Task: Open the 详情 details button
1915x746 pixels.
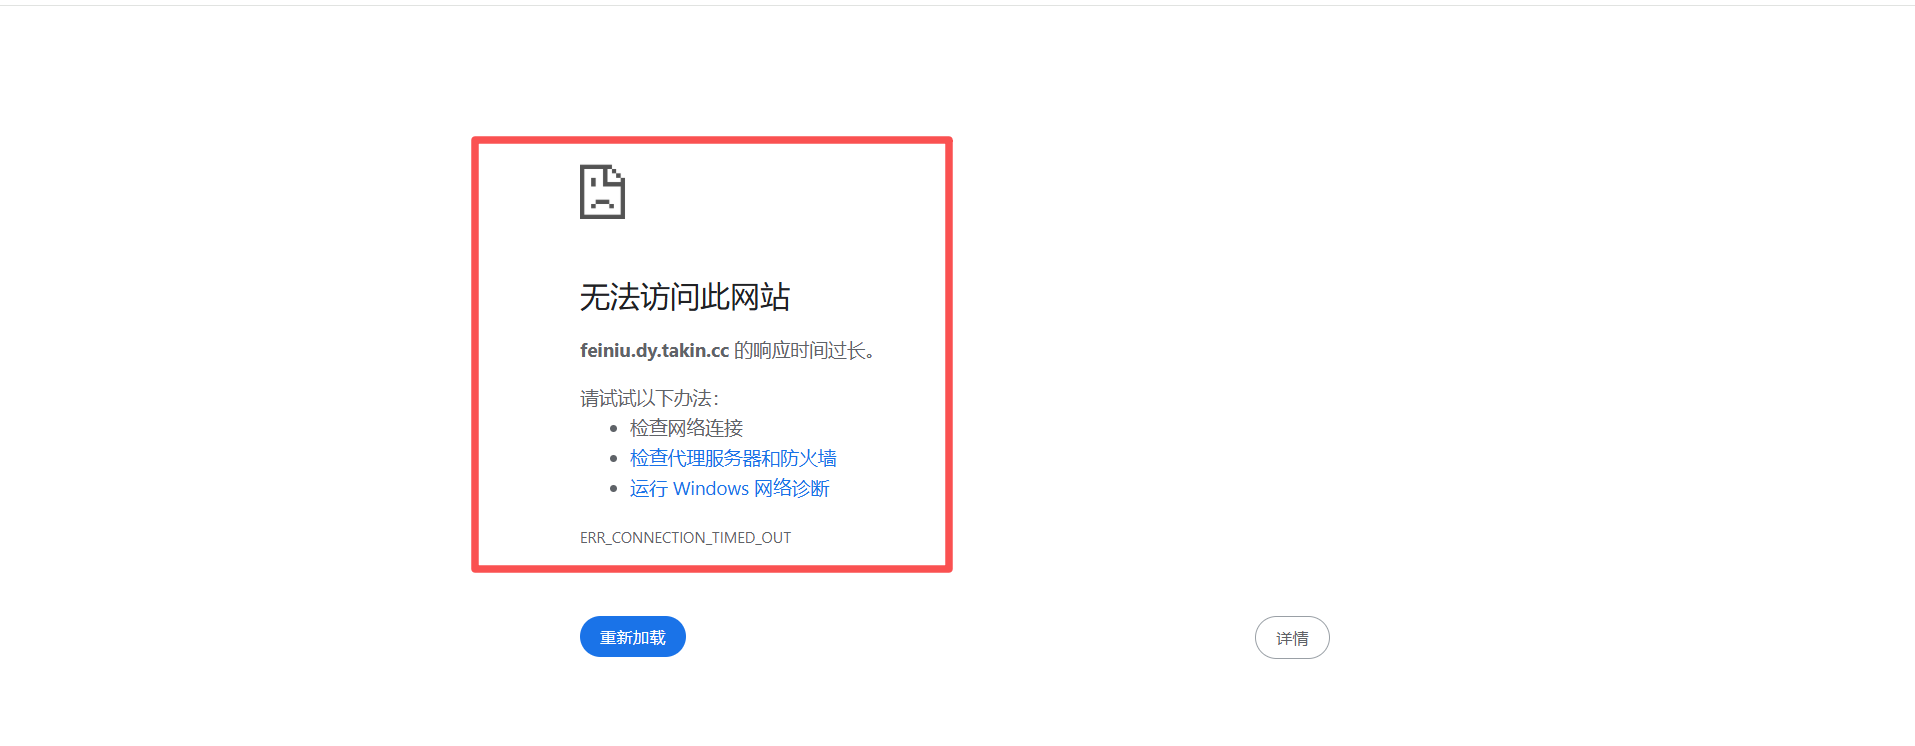Action: click(1291, 638)
